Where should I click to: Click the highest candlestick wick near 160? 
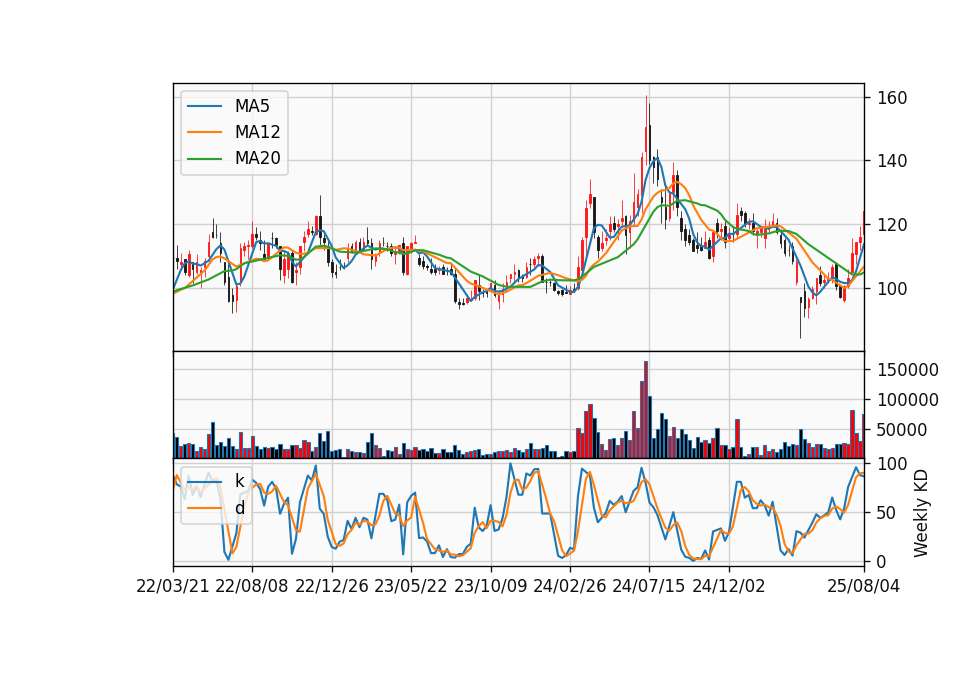646,113
